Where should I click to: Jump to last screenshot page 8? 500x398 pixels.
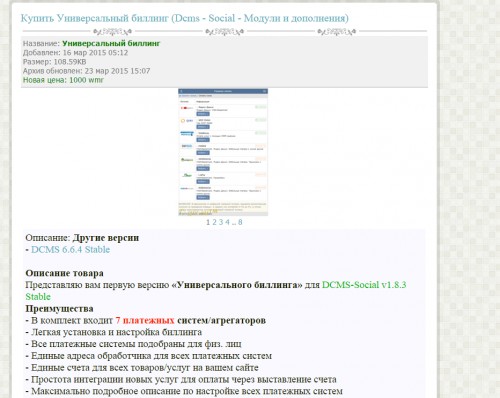[240, 222]
